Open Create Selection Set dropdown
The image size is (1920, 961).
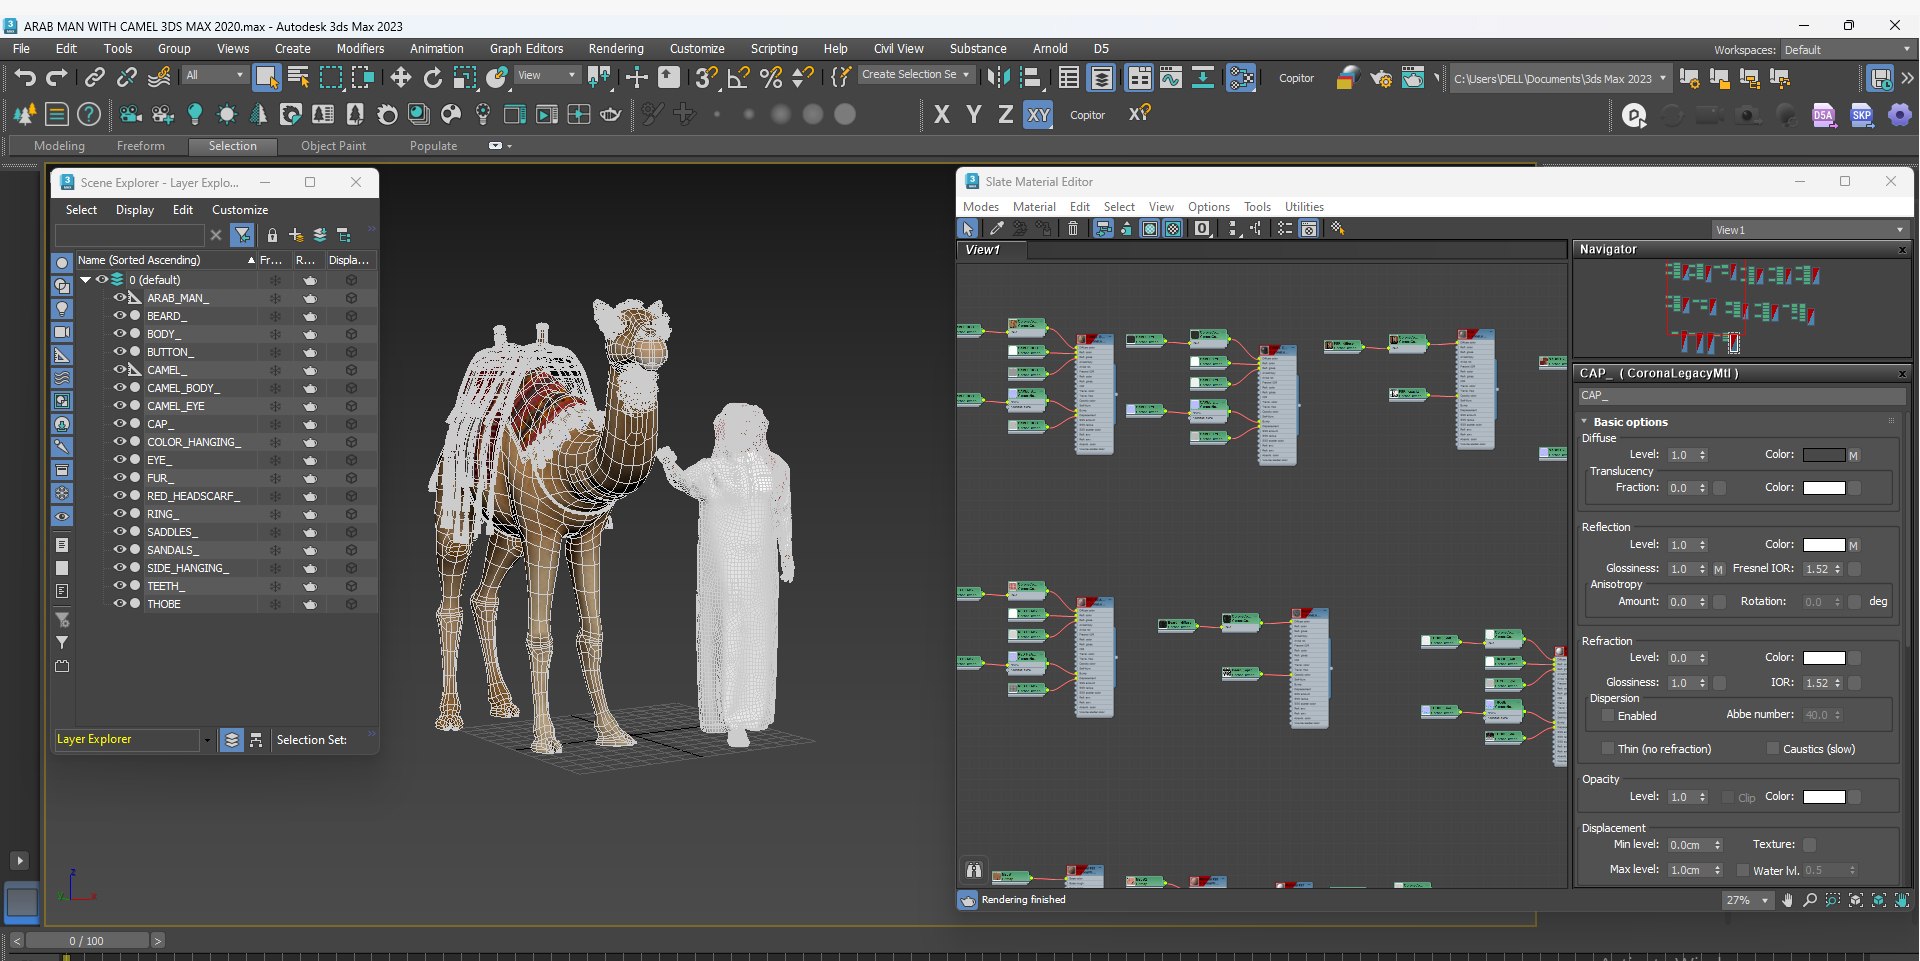point(916,75)
